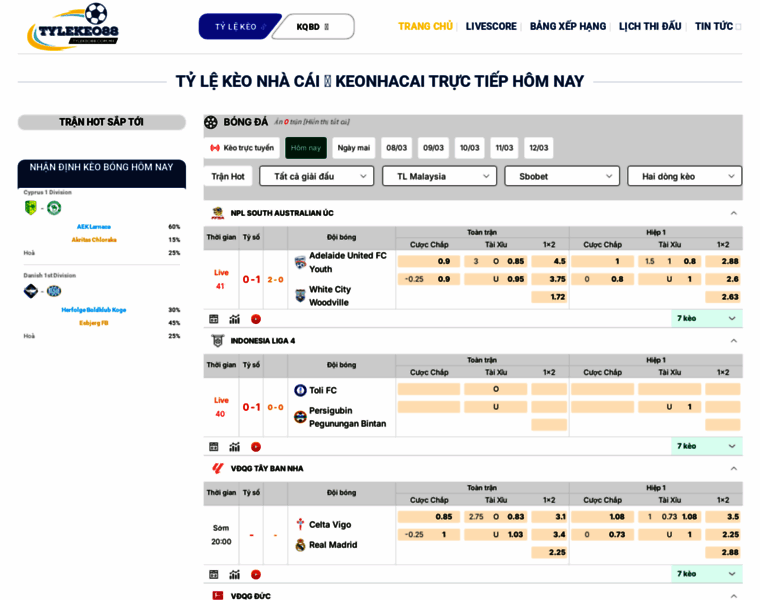This screenshot has height=600, width=760.
Task: Expand 7 kèo for Celta Vigo match
Action: coord(707,574)
